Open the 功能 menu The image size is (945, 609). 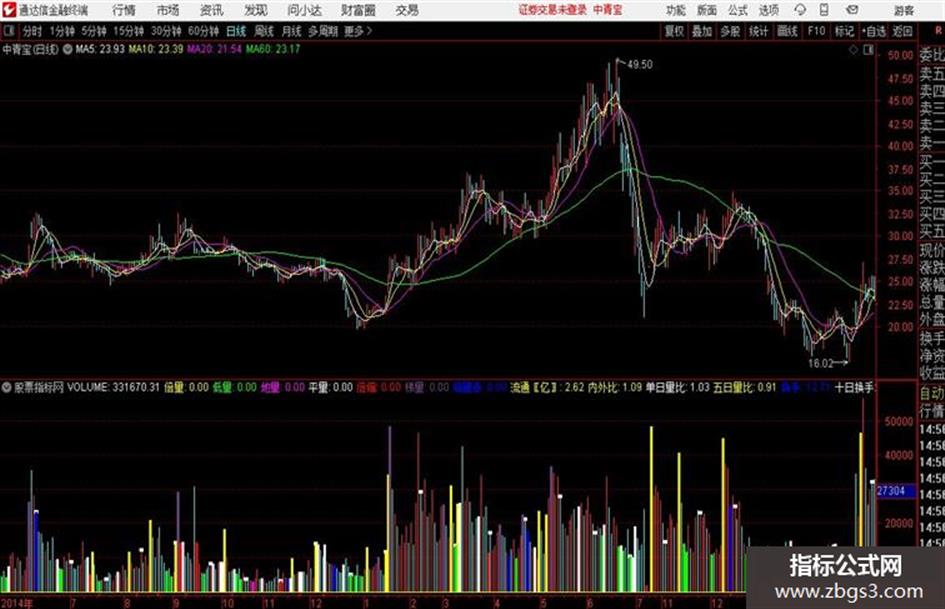click(675, 10)
